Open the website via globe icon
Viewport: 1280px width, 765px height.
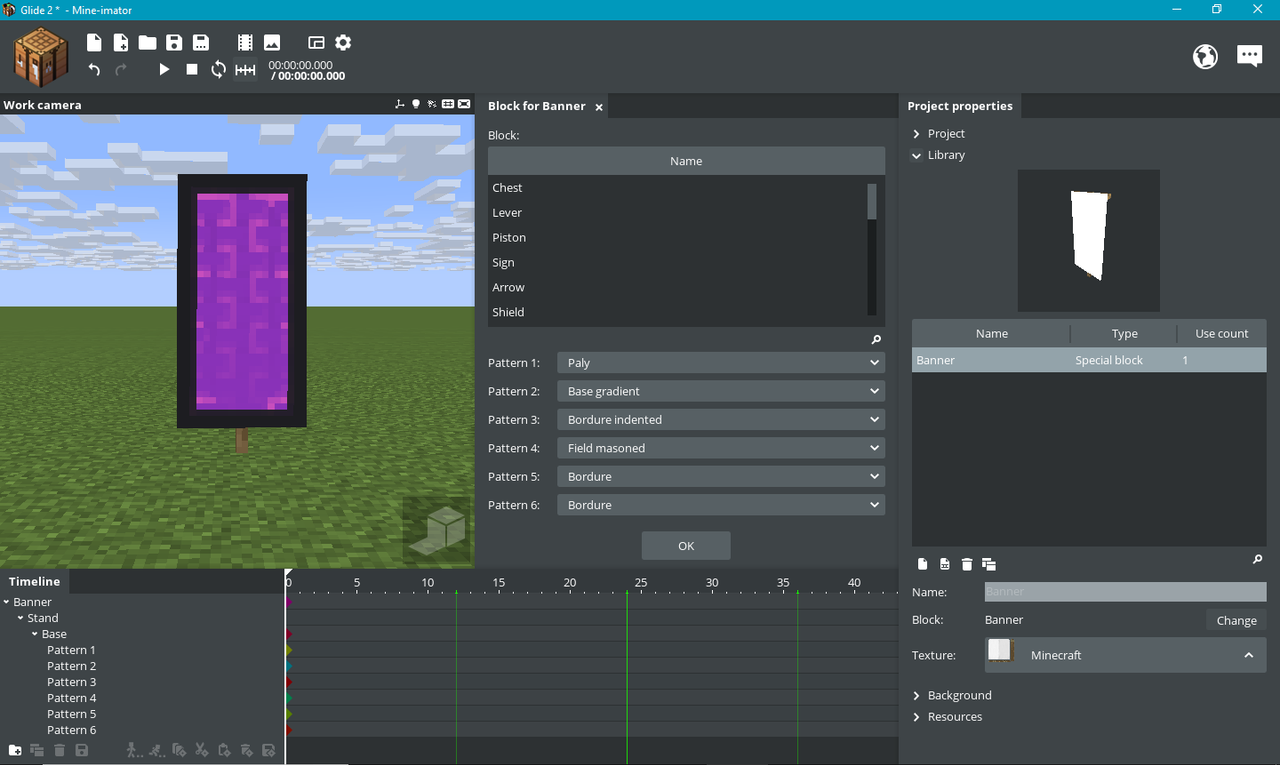click(x=1205, y=56)
